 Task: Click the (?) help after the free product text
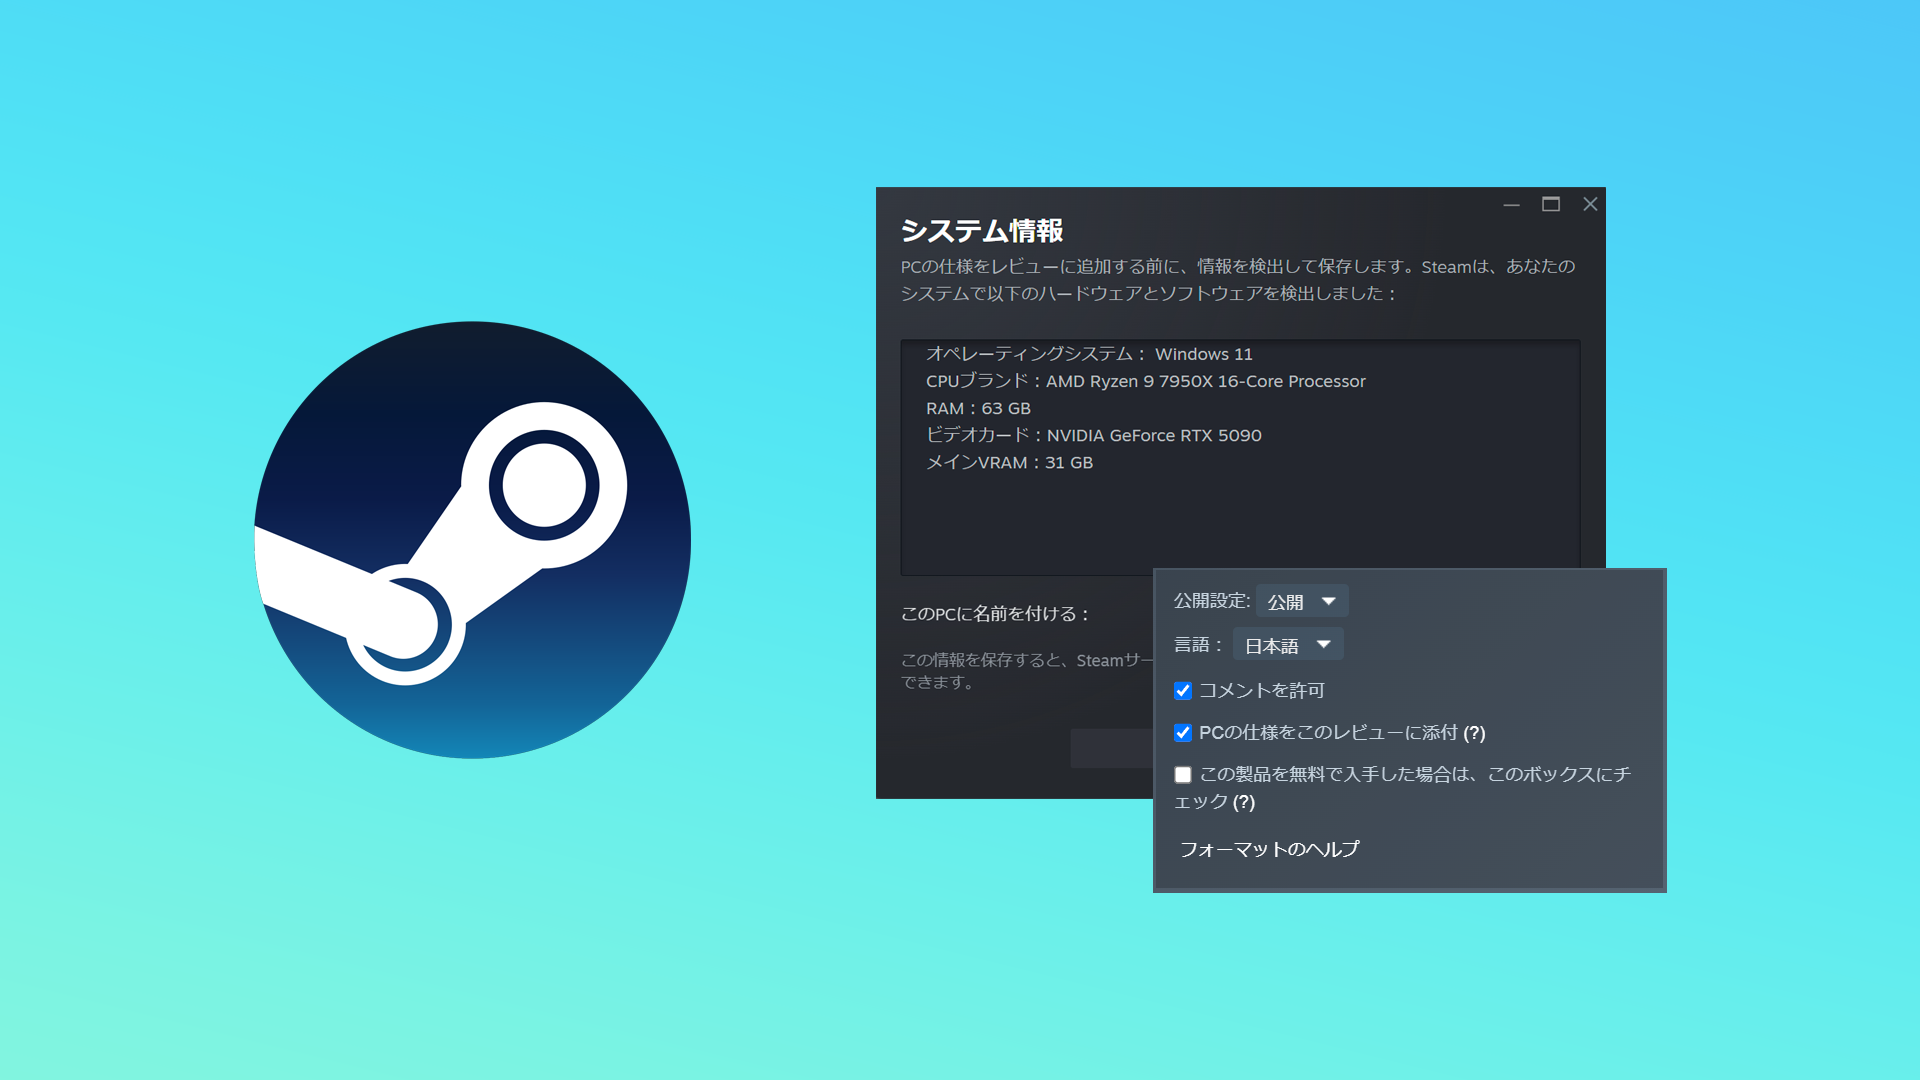click(1243, 802)
